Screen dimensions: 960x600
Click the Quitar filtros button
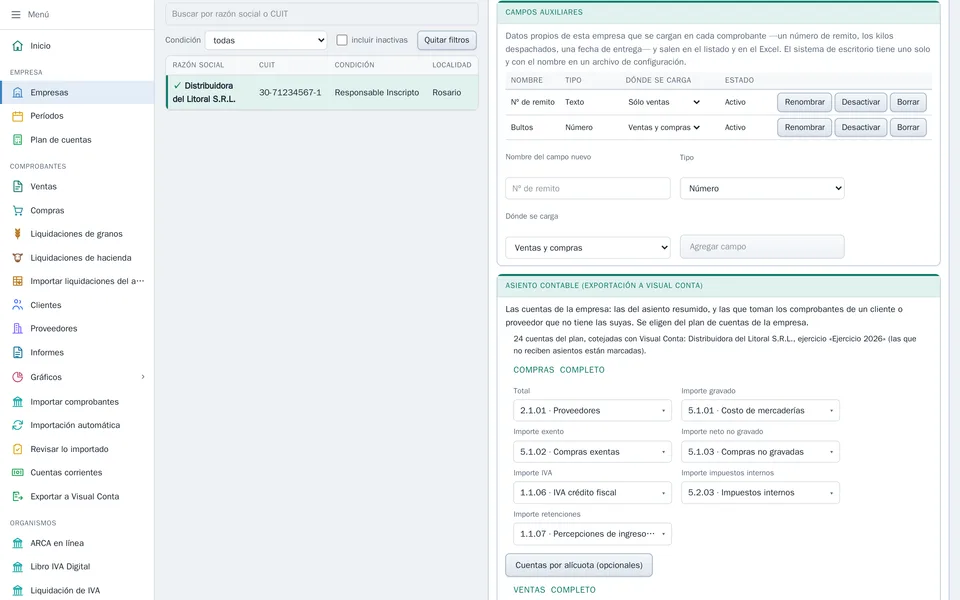447,40
